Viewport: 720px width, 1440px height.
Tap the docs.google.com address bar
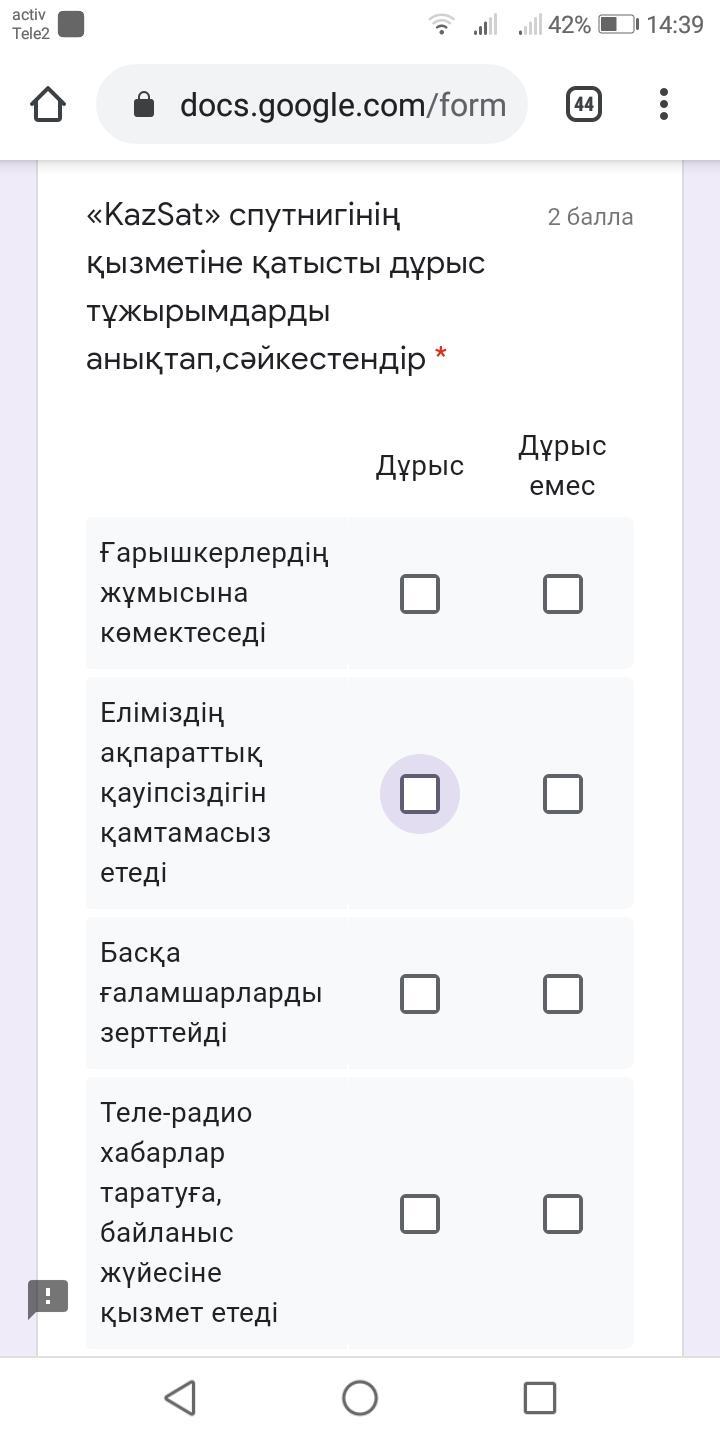point(342,105)
